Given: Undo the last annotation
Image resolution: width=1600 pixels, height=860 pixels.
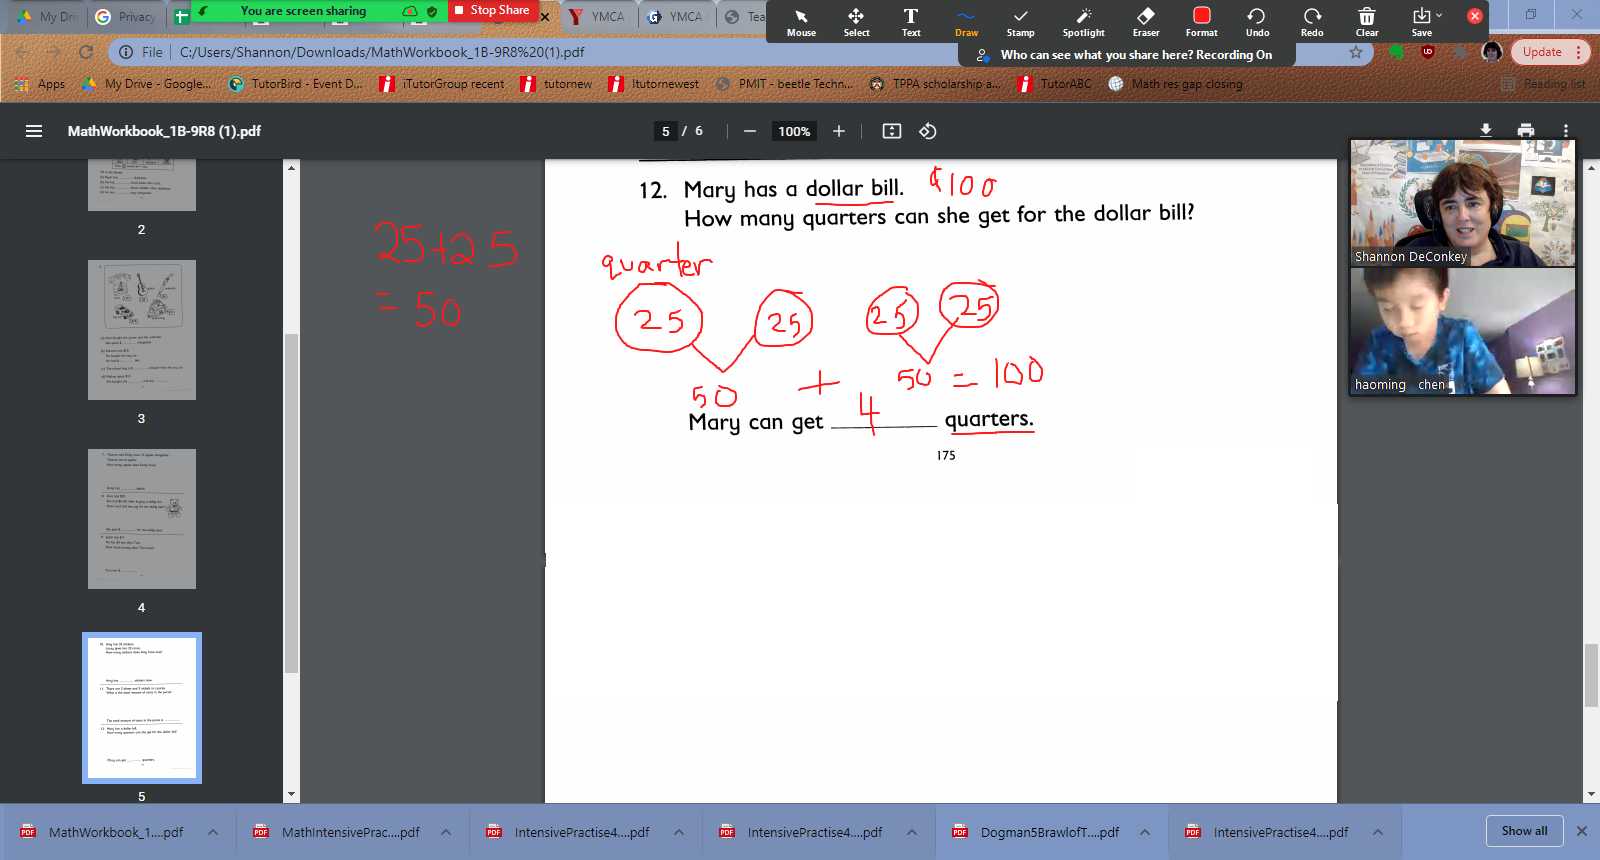Looking at the screenshot, I should click(x=1257, y=22).
